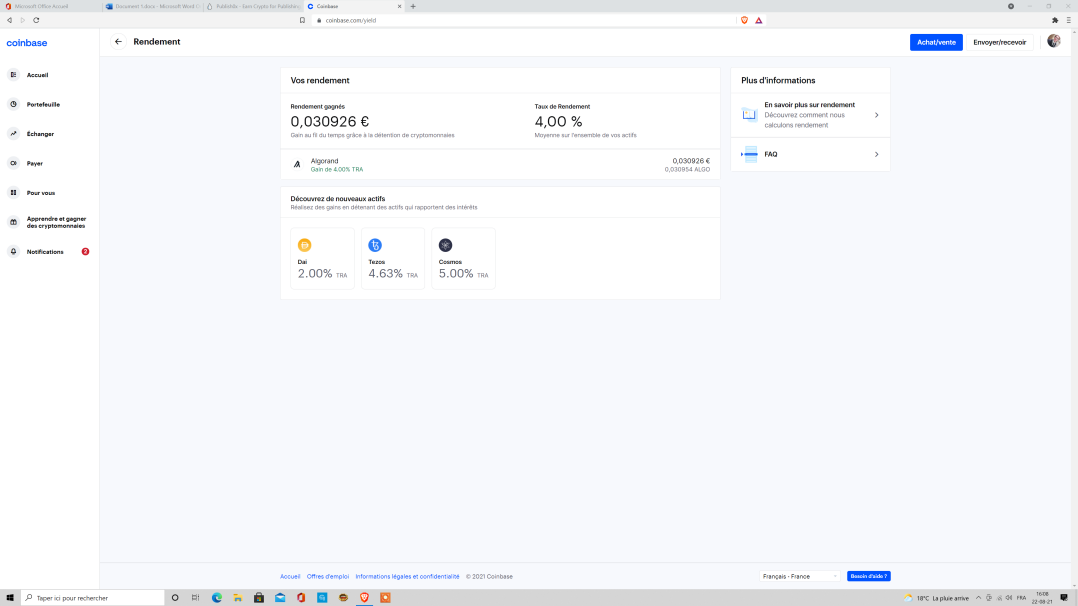Screen dimensions: 1078x606
Task: Click the Achat/vente button
Action: coord(935,42)
